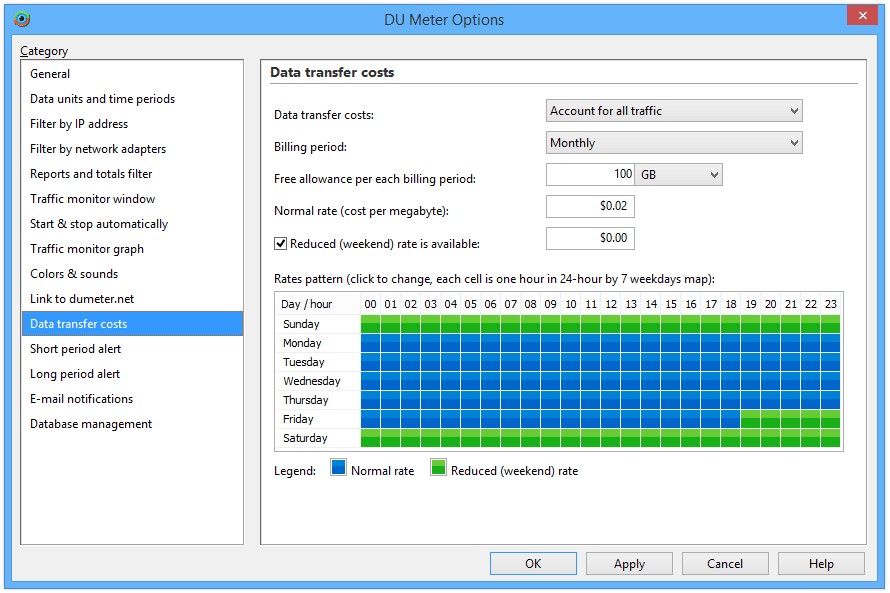Click the blue Normal rate legend swatch
Viewport: 890px width, 593px height.
pos(338,468)
